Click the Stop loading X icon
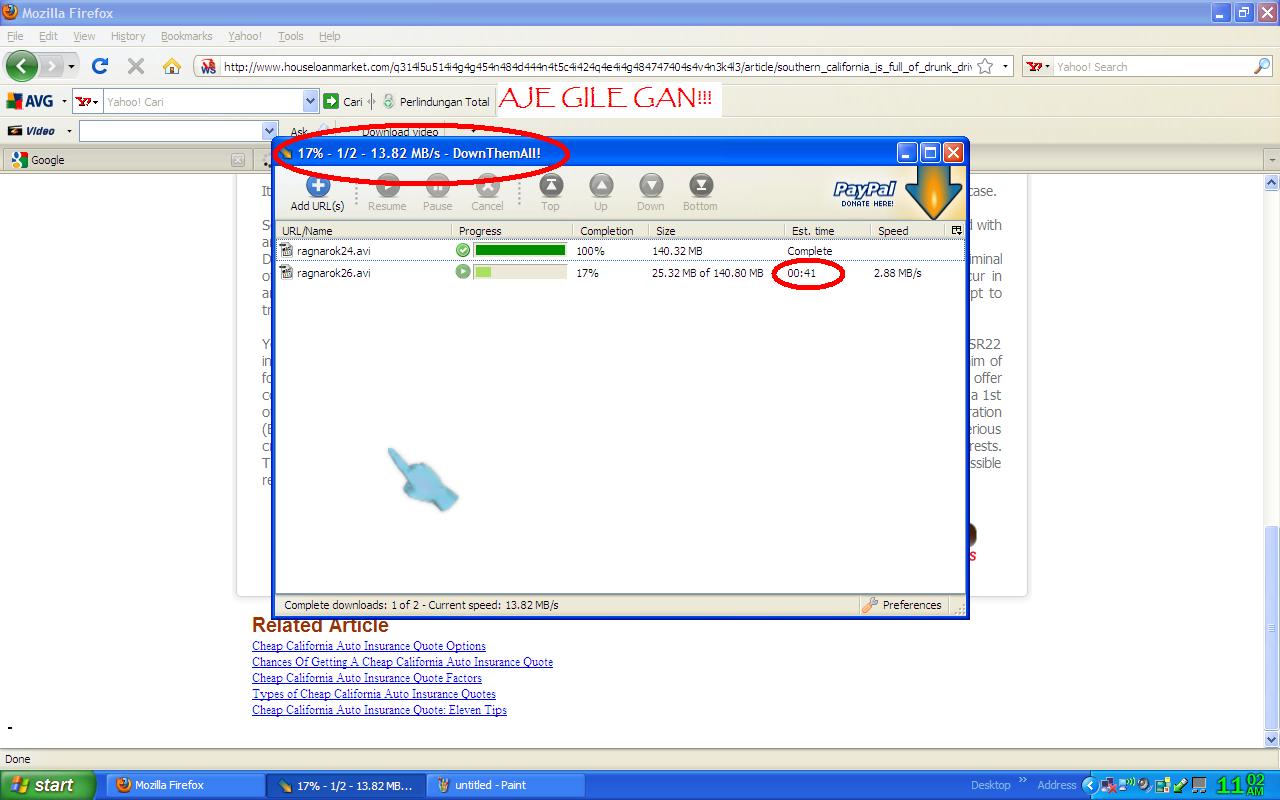Image resolution: width=1280 pixels, height=800 pixels. point(136,66)
